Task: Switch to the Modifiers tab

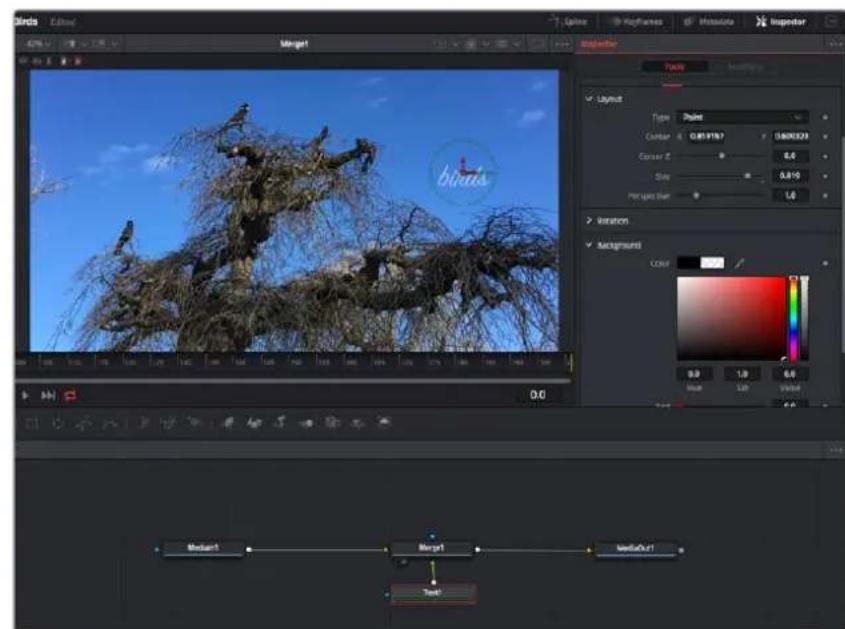Action: coord(745,67)
